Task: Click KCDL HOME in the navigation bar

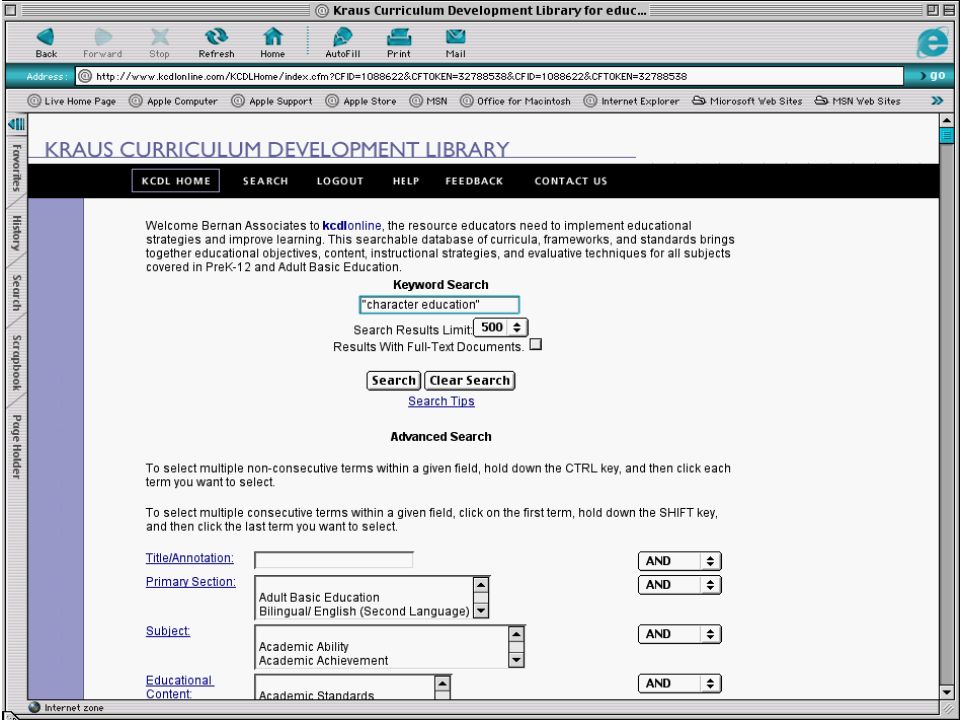Action: pos(176,181)
